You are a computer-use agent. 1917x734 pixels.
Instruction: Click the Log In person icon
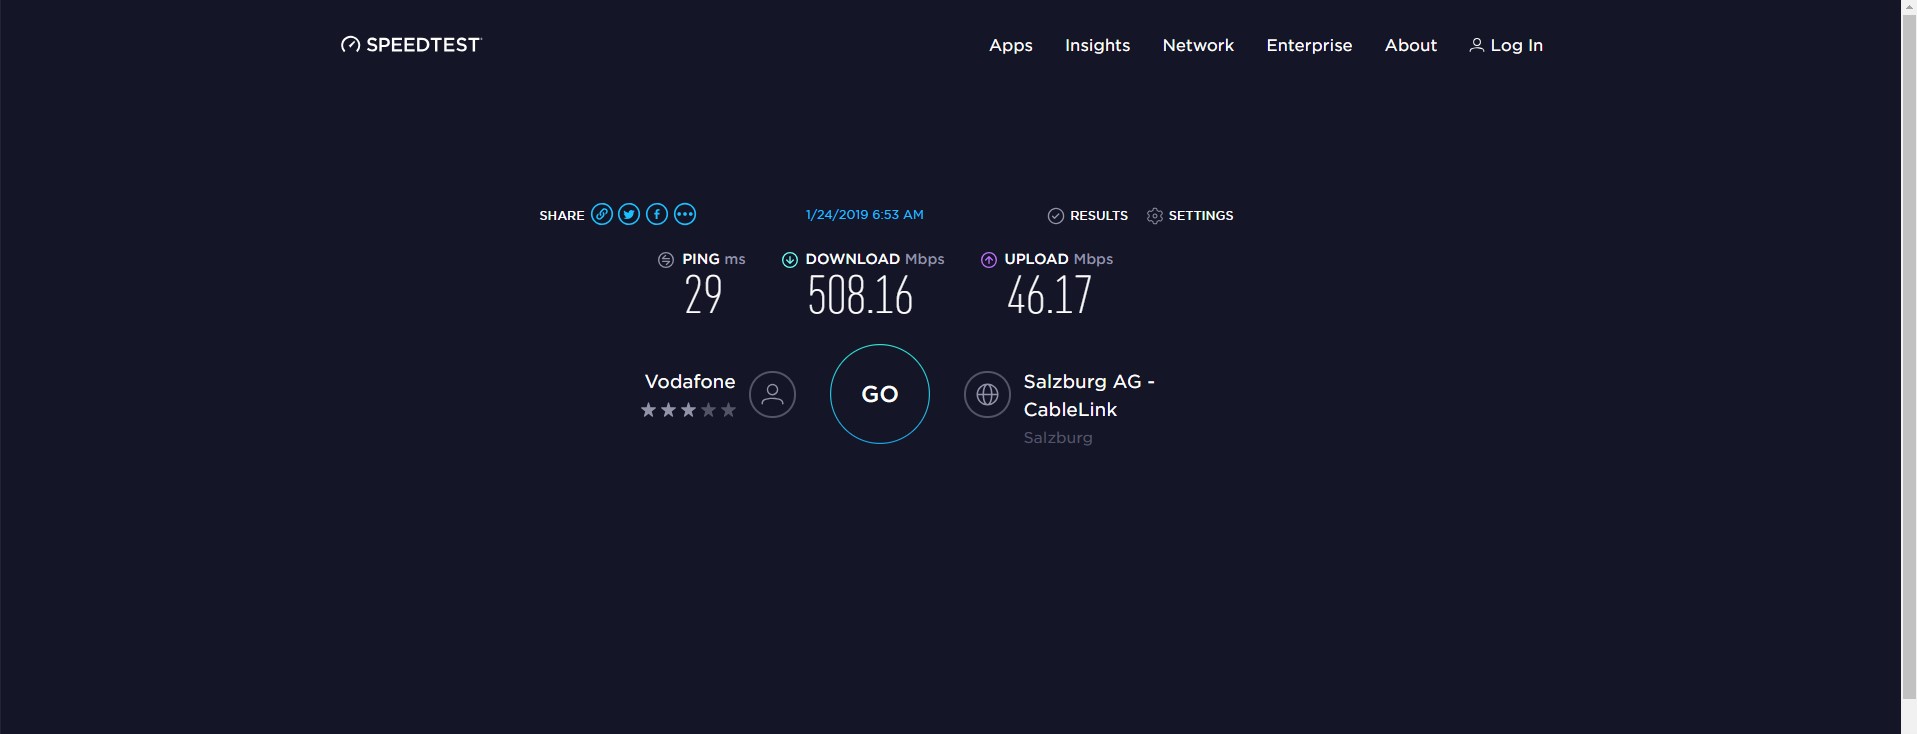coord(1476,45)
